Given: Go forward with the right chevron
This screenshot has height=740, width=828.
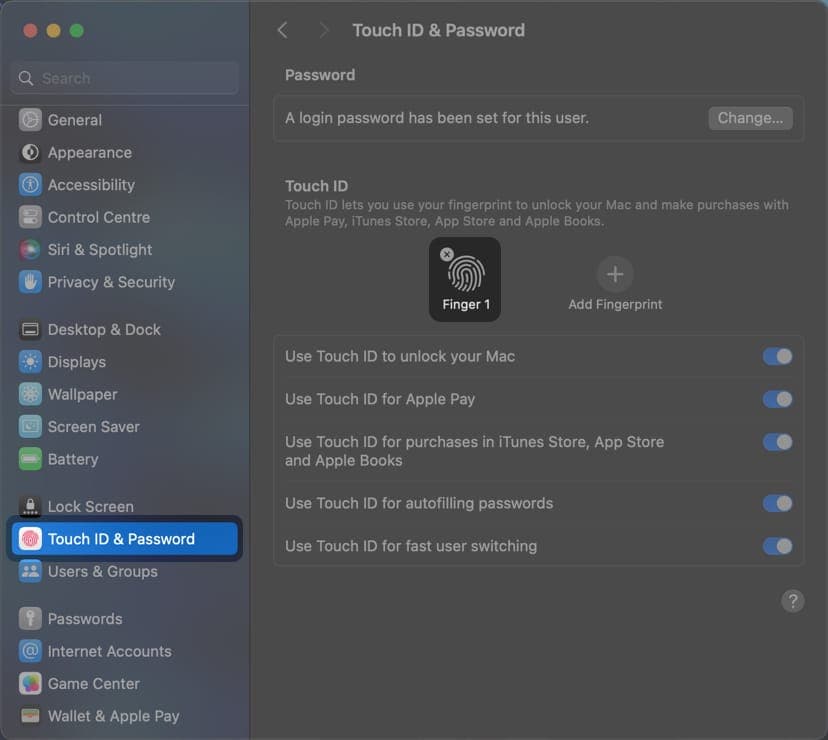Looking at the screenshot, I should [324, 30].
